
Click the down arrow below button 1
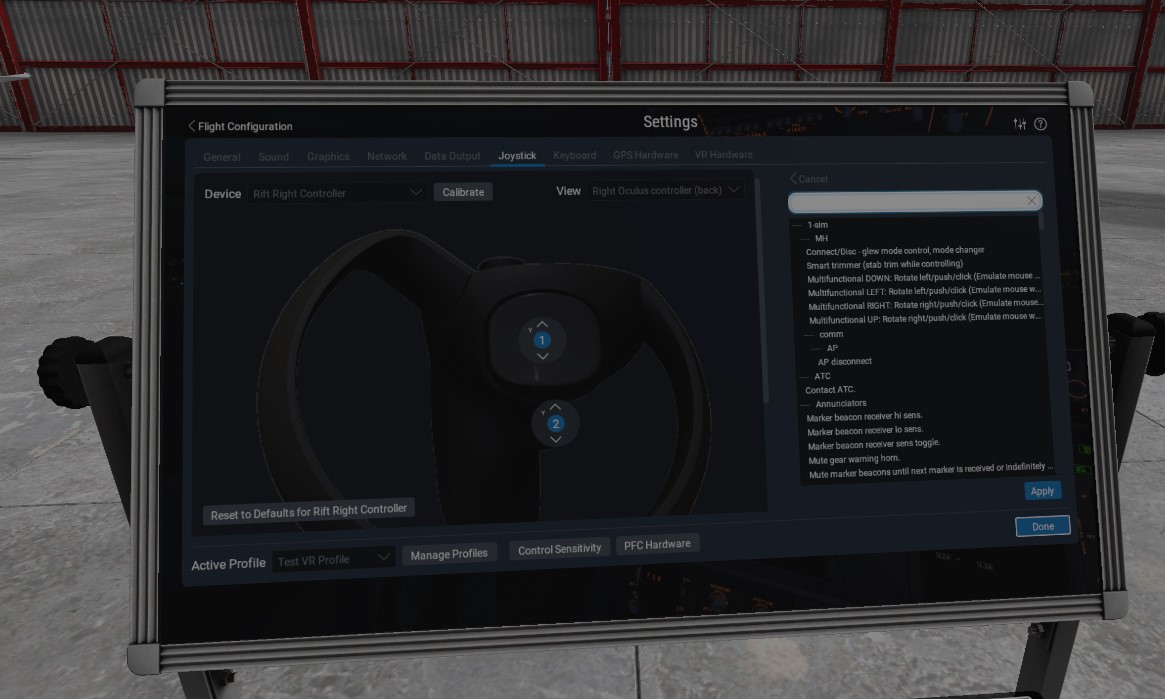pyautogui.click(x=542, y=357)
